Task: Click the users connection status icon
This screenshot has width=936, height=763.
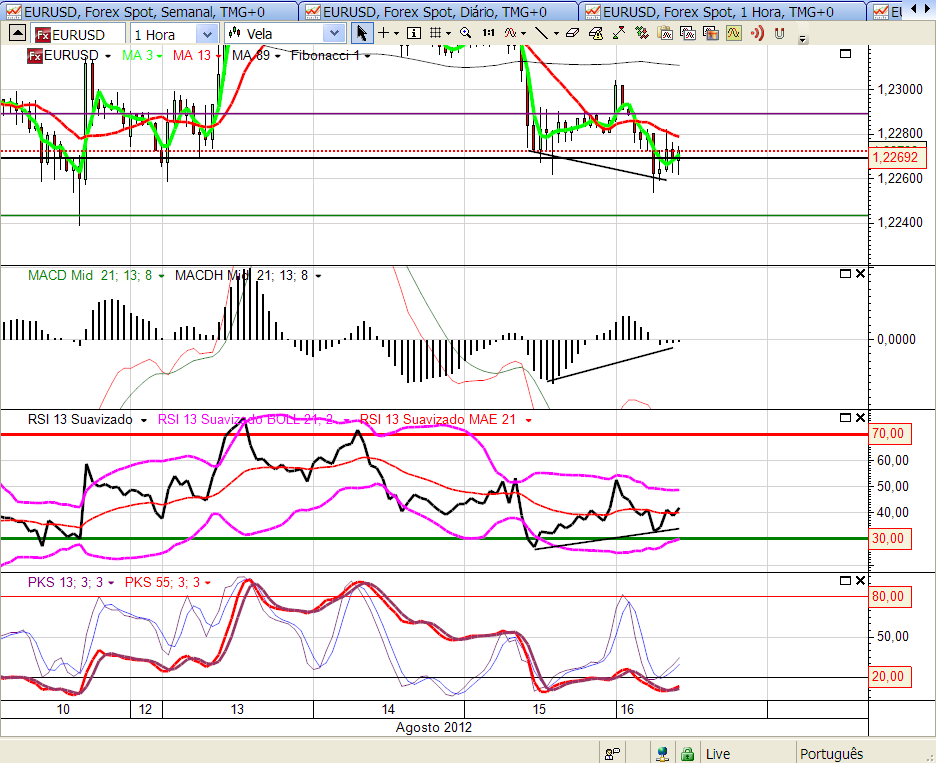Action: (x=612, y=754)
